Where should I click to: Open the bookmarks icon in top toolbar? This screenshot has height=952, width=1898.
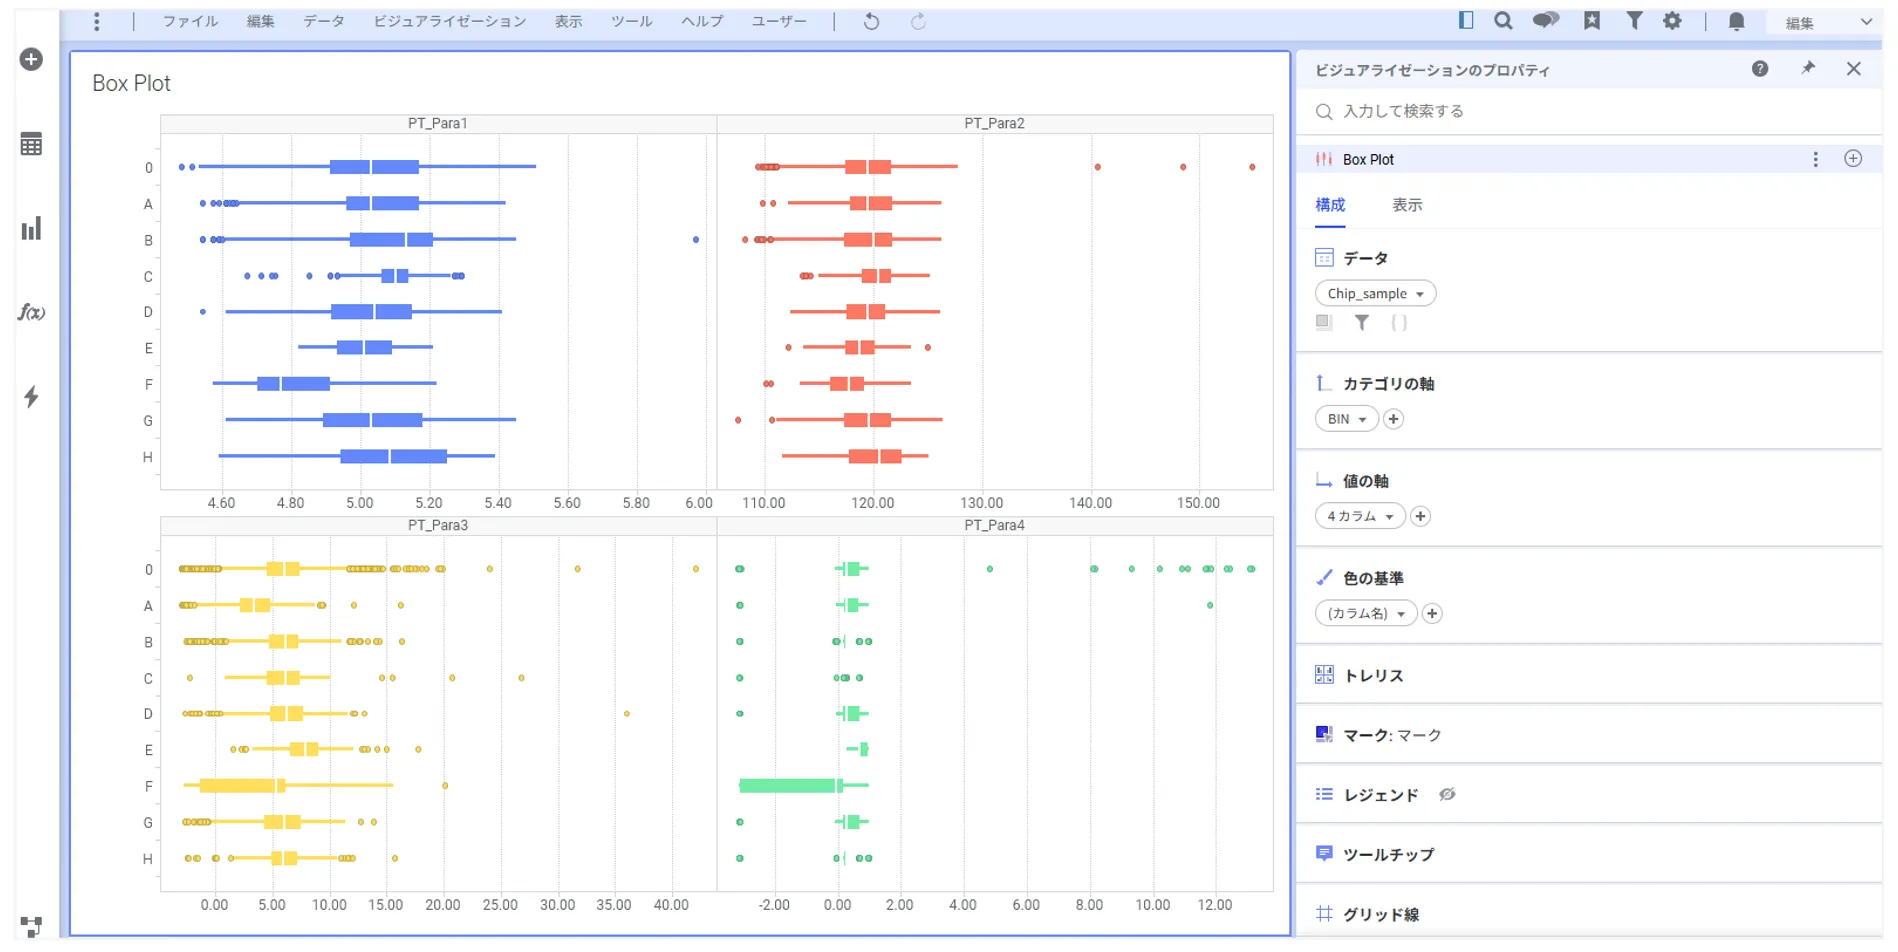pos(1592,21)
